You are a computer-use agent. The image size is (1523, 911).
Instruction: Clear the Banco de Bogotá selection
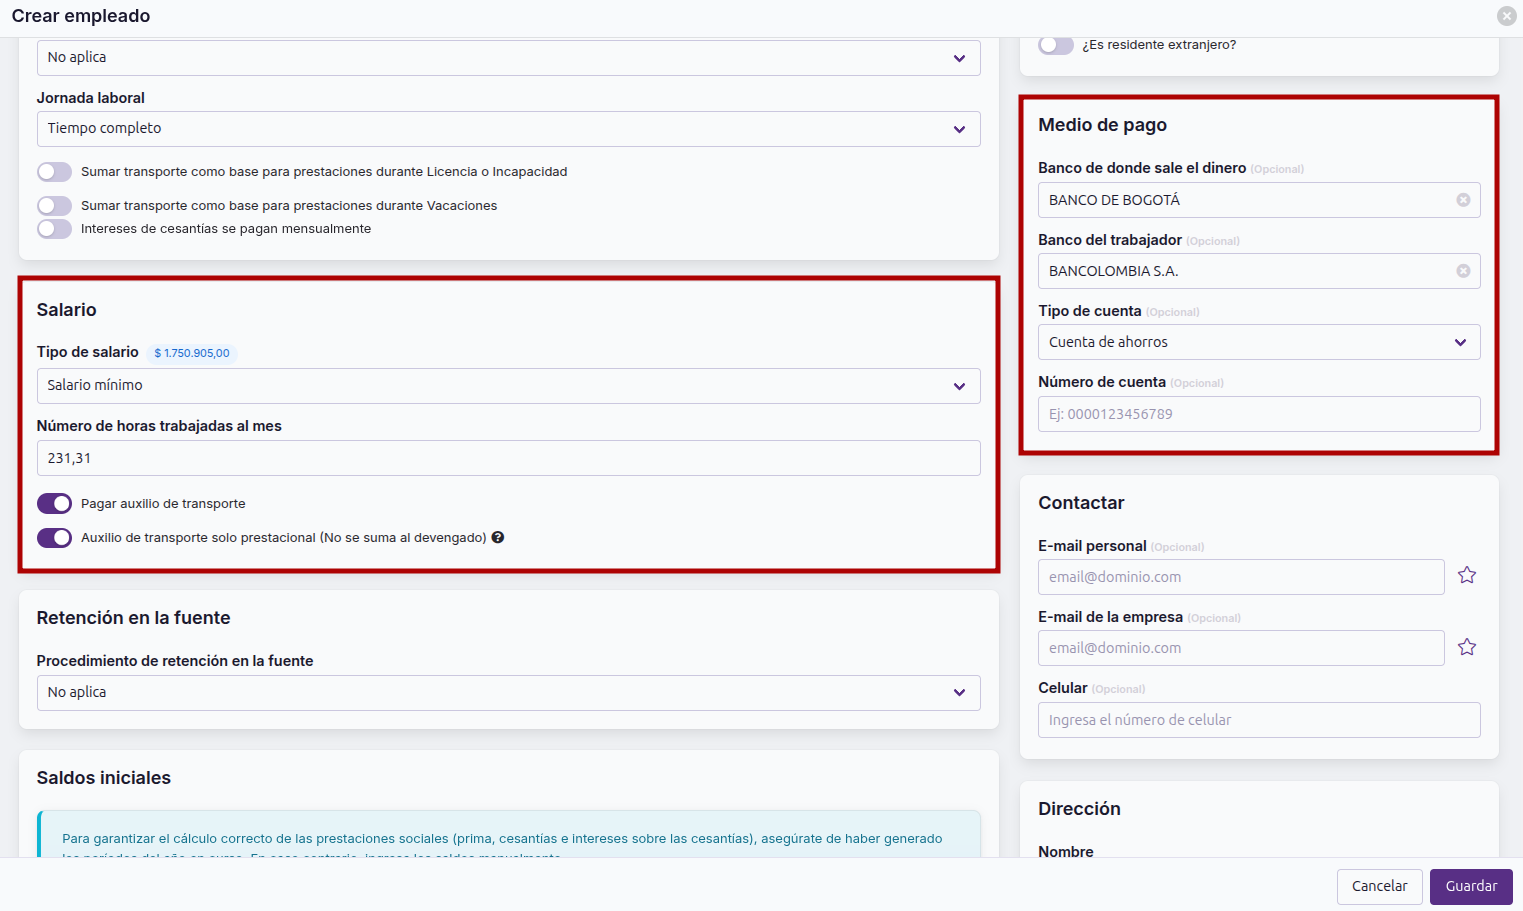click(1463, 200)
